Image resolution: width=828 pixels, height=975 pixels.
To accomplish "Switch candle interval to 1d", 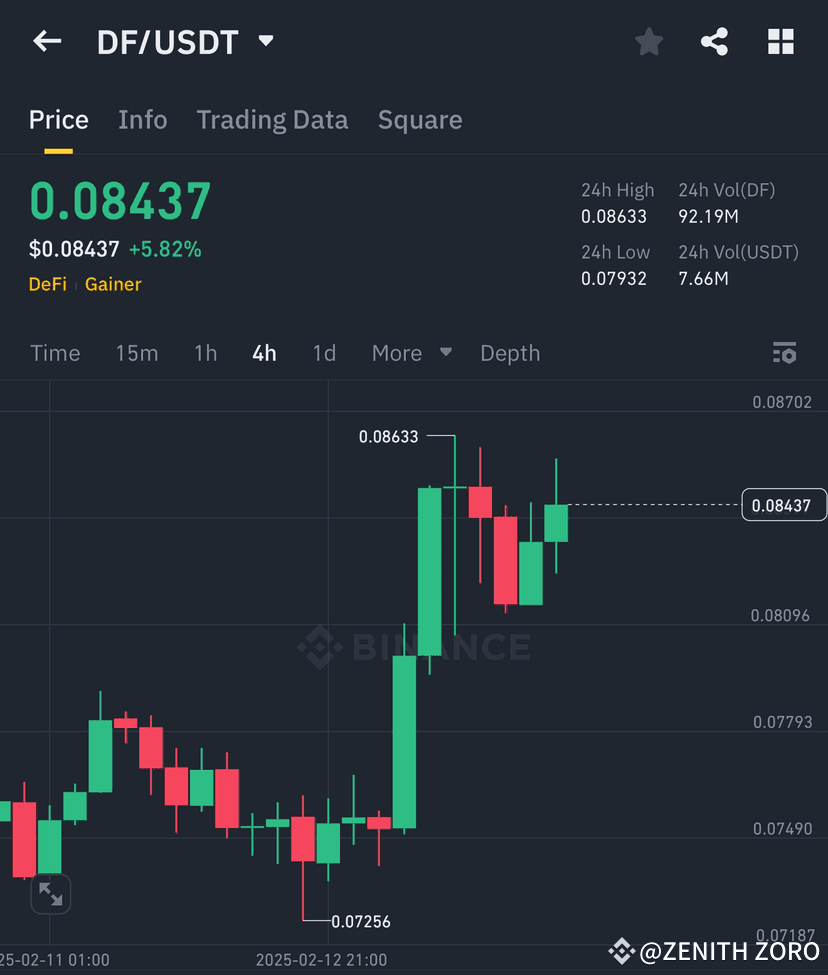I will pyautogui.click(x=324, y=353).
